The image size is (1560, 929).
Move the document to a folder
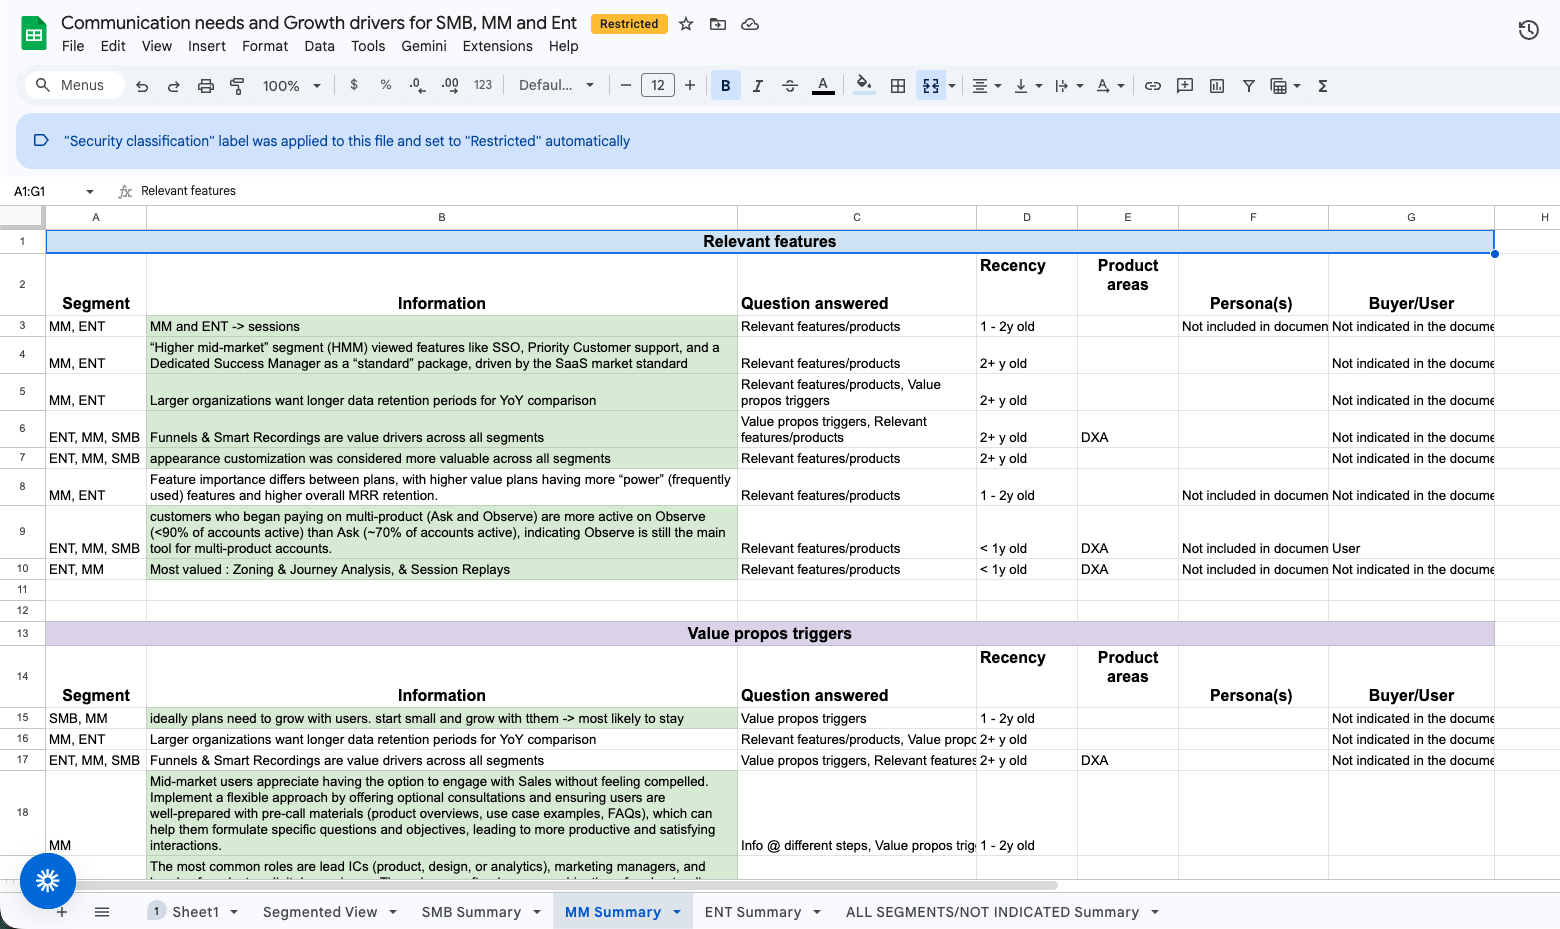click(718, 24)
